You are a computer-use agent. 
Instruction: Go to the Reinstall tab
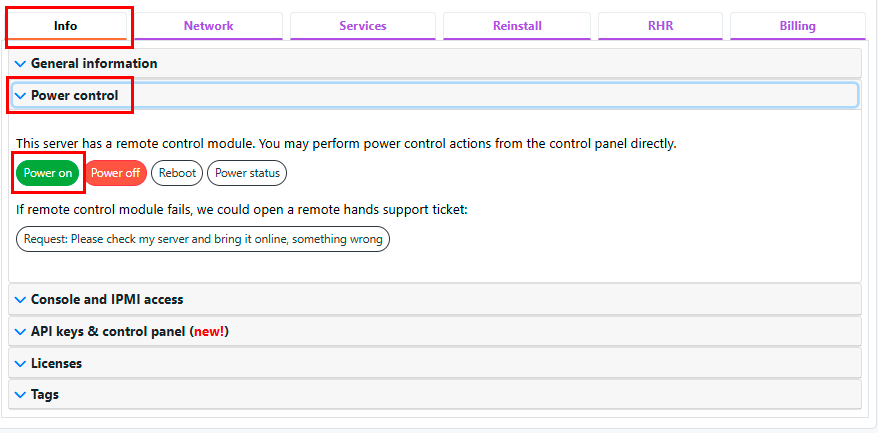point(517,26)
